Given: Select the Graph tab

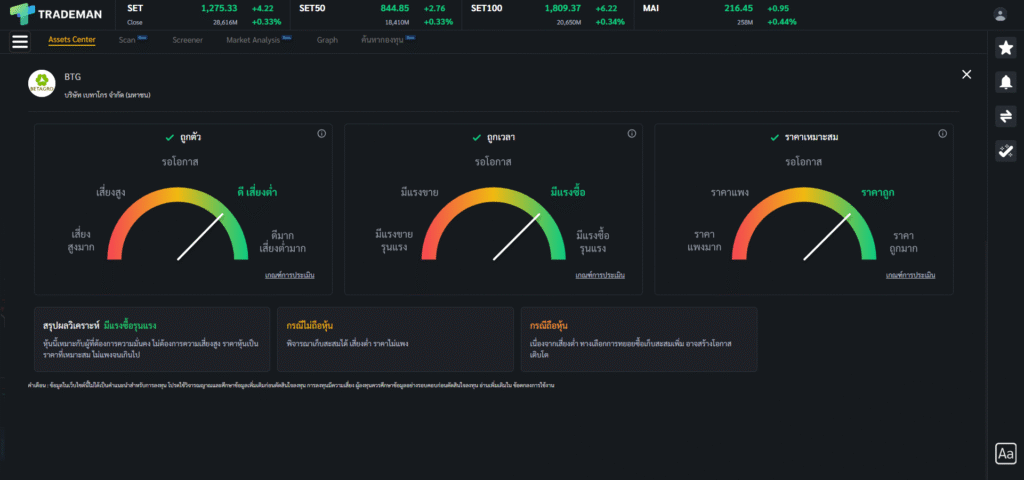Looking at the screenshot, I should 327,40.
